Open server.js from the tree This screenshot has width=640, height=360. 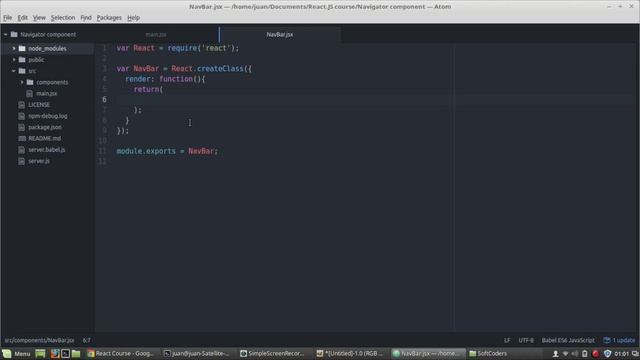coord(39,161)
